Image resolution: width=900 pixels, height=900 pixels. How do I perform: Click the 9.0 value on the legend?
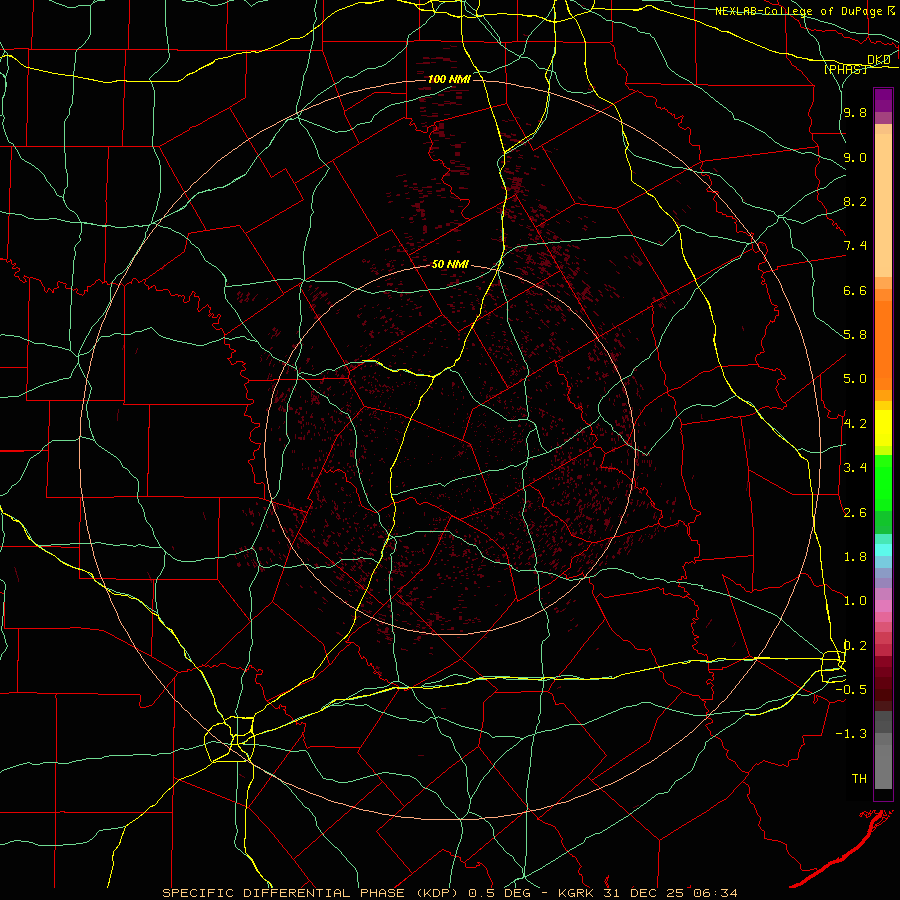855,157
